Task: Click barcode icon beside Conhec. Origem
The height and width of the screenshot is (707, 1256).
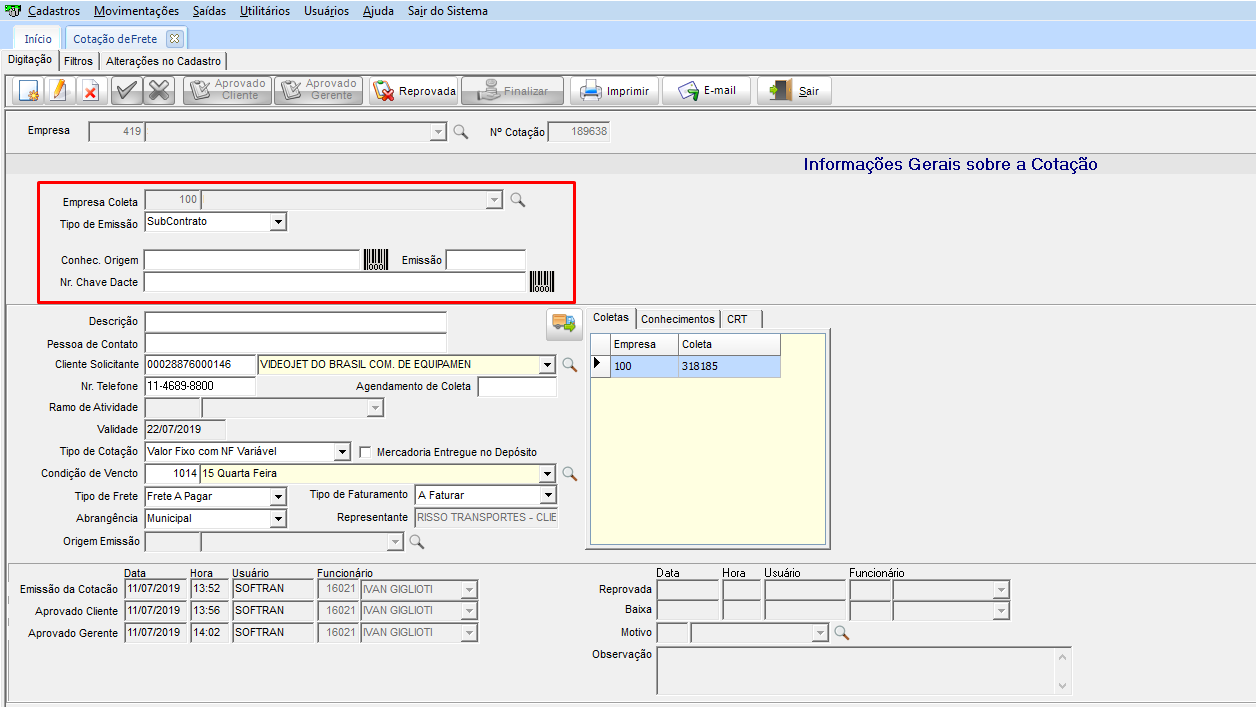Action: 376,260
